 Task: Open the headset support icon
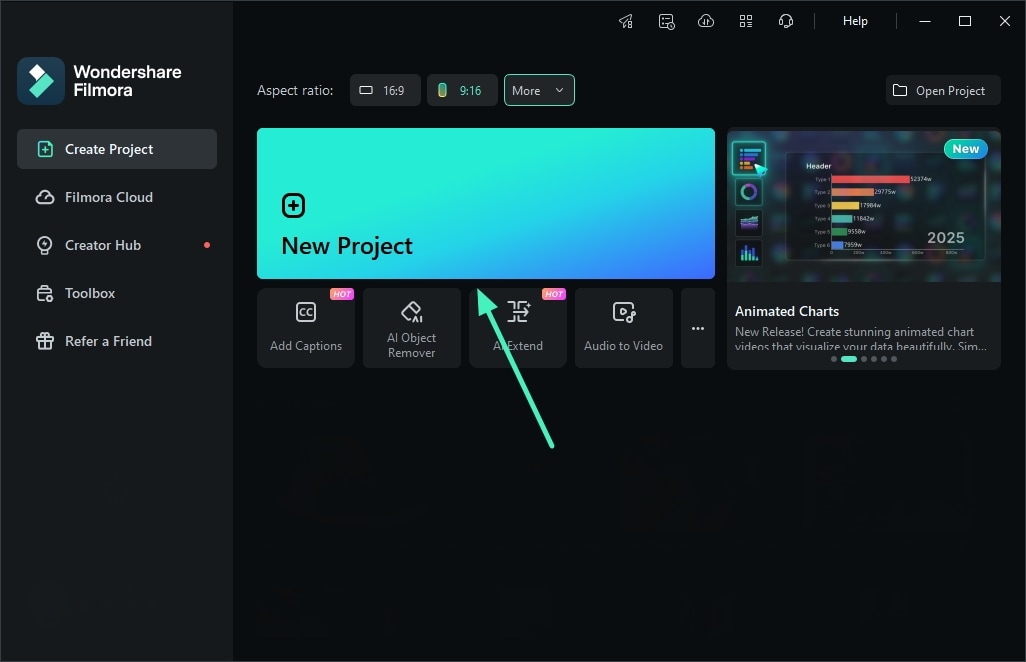coord(786,20)
